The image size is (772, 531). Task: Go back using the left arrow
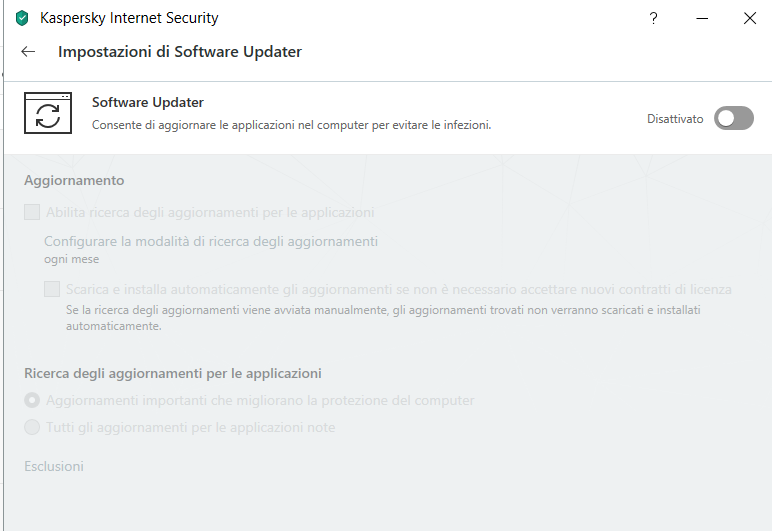tap(28, 51)
